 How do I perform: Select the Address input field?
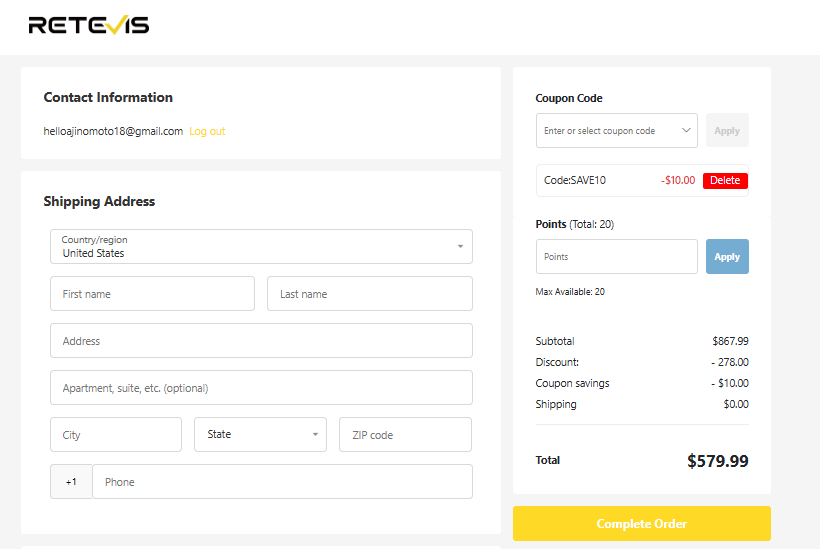click(x=261, y=341)
